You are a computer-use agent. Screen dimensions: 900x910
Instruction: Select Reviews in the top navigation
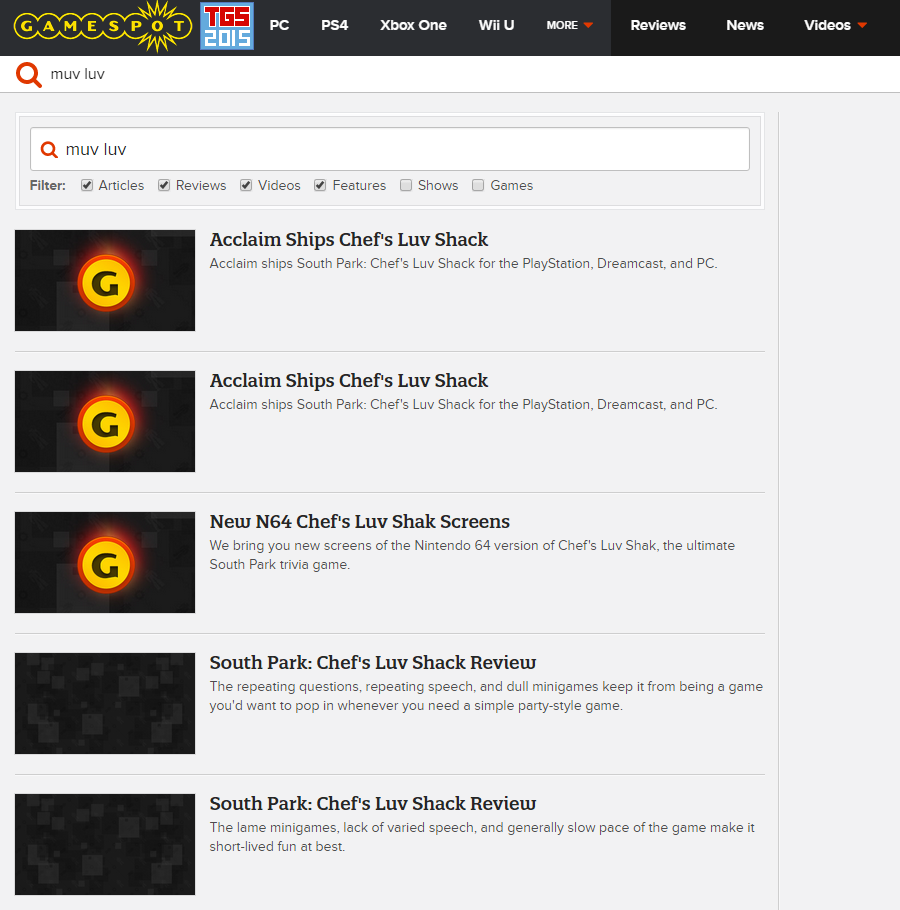tap(658, 26)
